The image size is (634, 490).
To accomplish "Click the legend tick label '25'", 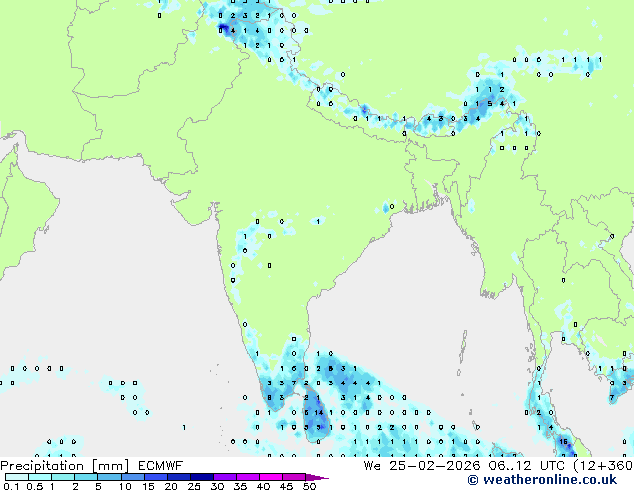I will [x=194, y=486].
